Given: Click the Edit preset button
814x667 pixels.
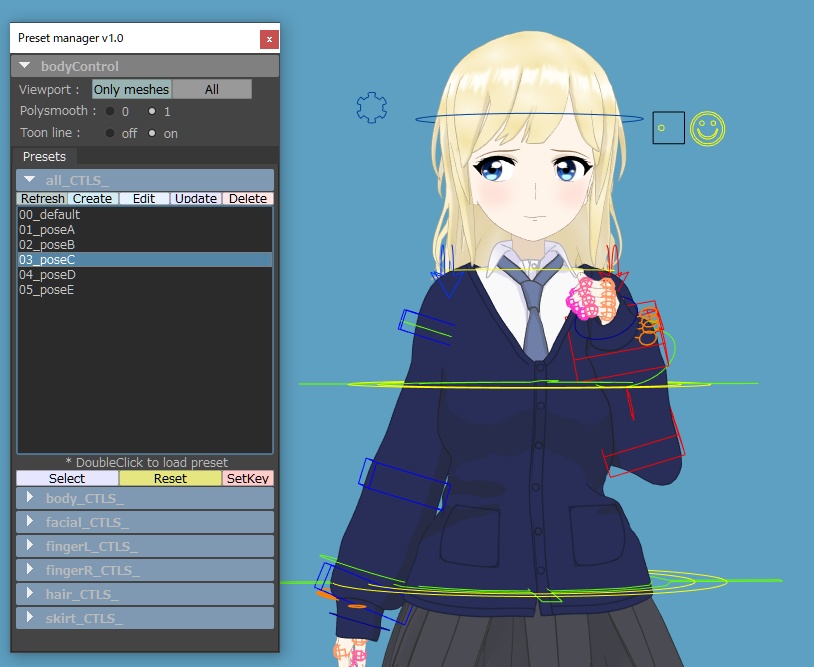Looking at the screenshot, I should 144,198.
